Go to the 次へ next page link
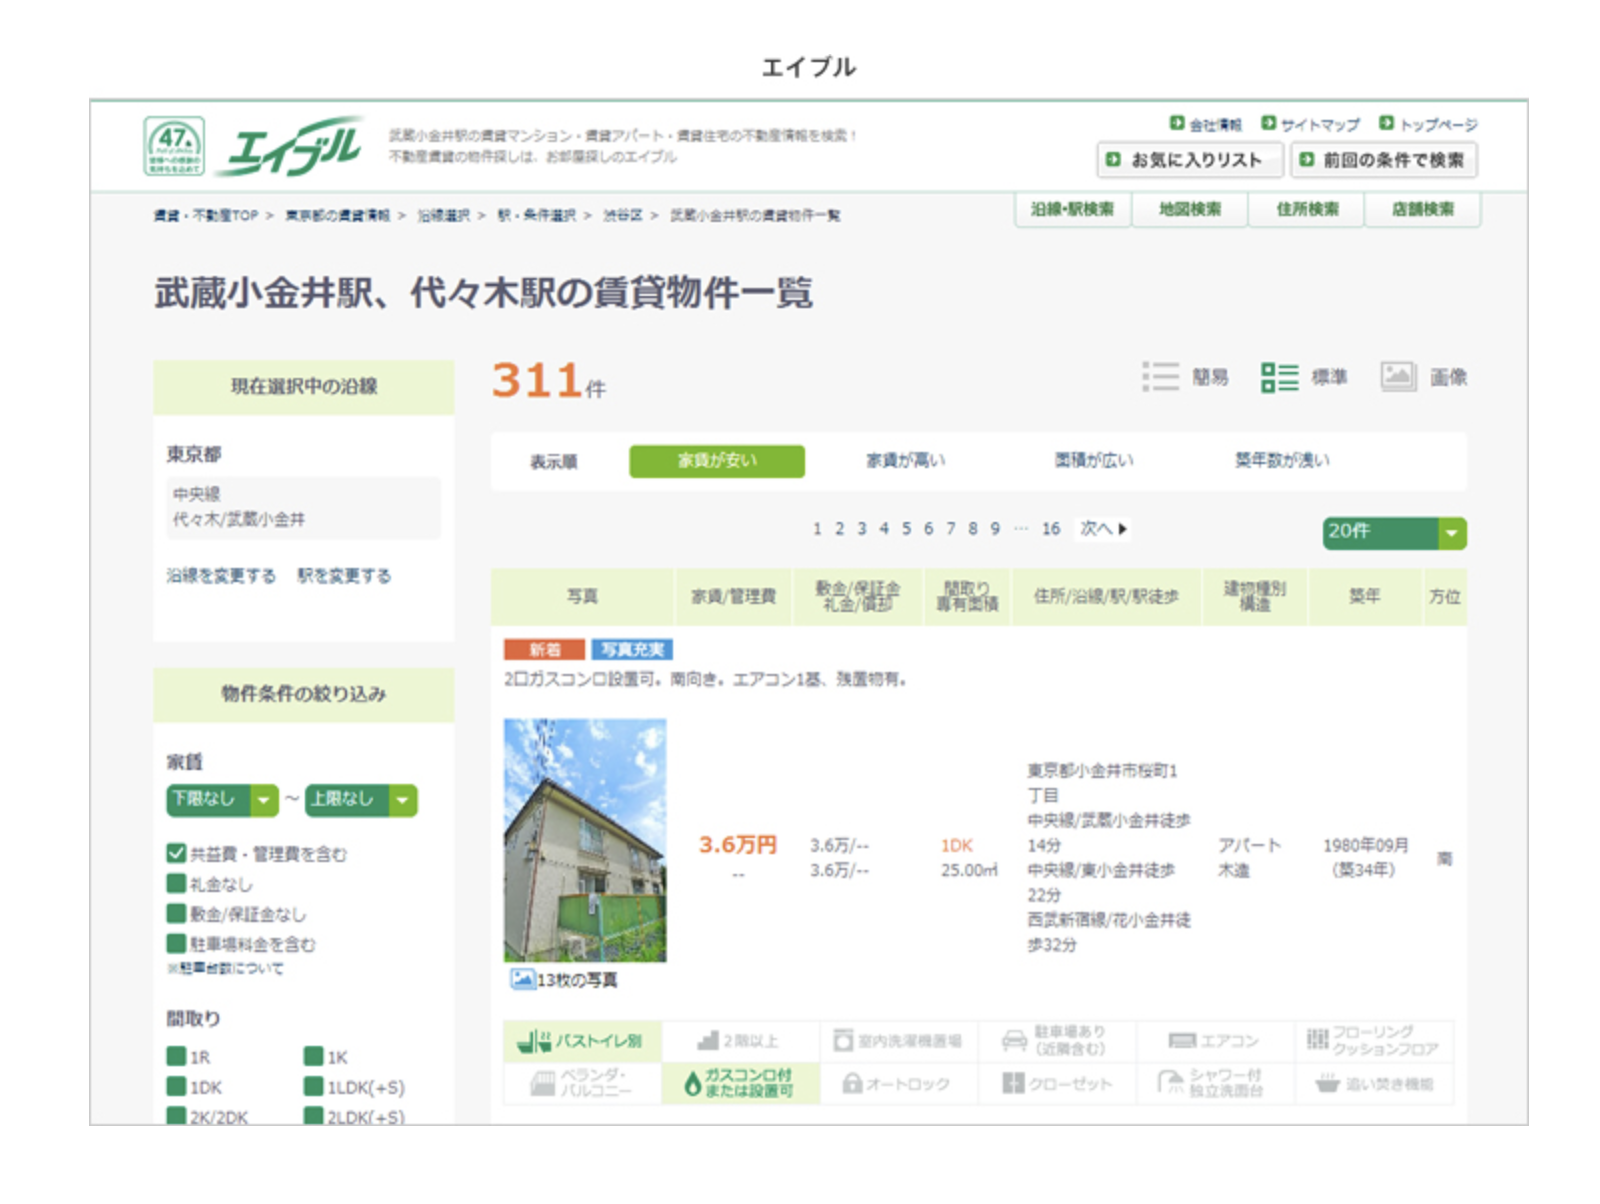Image resolution: width=1600 pixels, height=1204 pixels. (x=1103, y=529)
